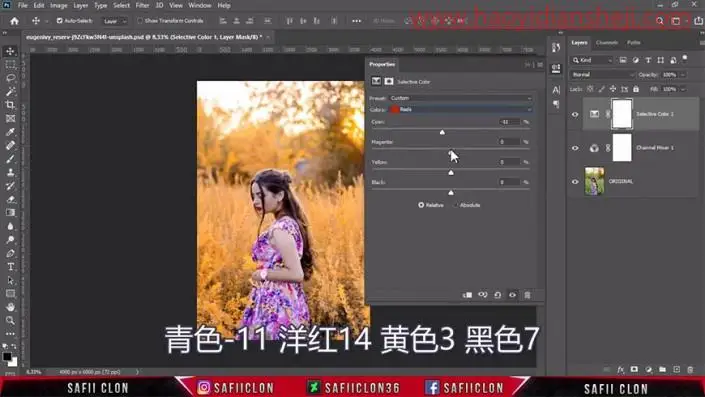The height and width of the screenshot is (397, 705).
Task: Click the Magenta percentage value field
Action: coord(509,142)
